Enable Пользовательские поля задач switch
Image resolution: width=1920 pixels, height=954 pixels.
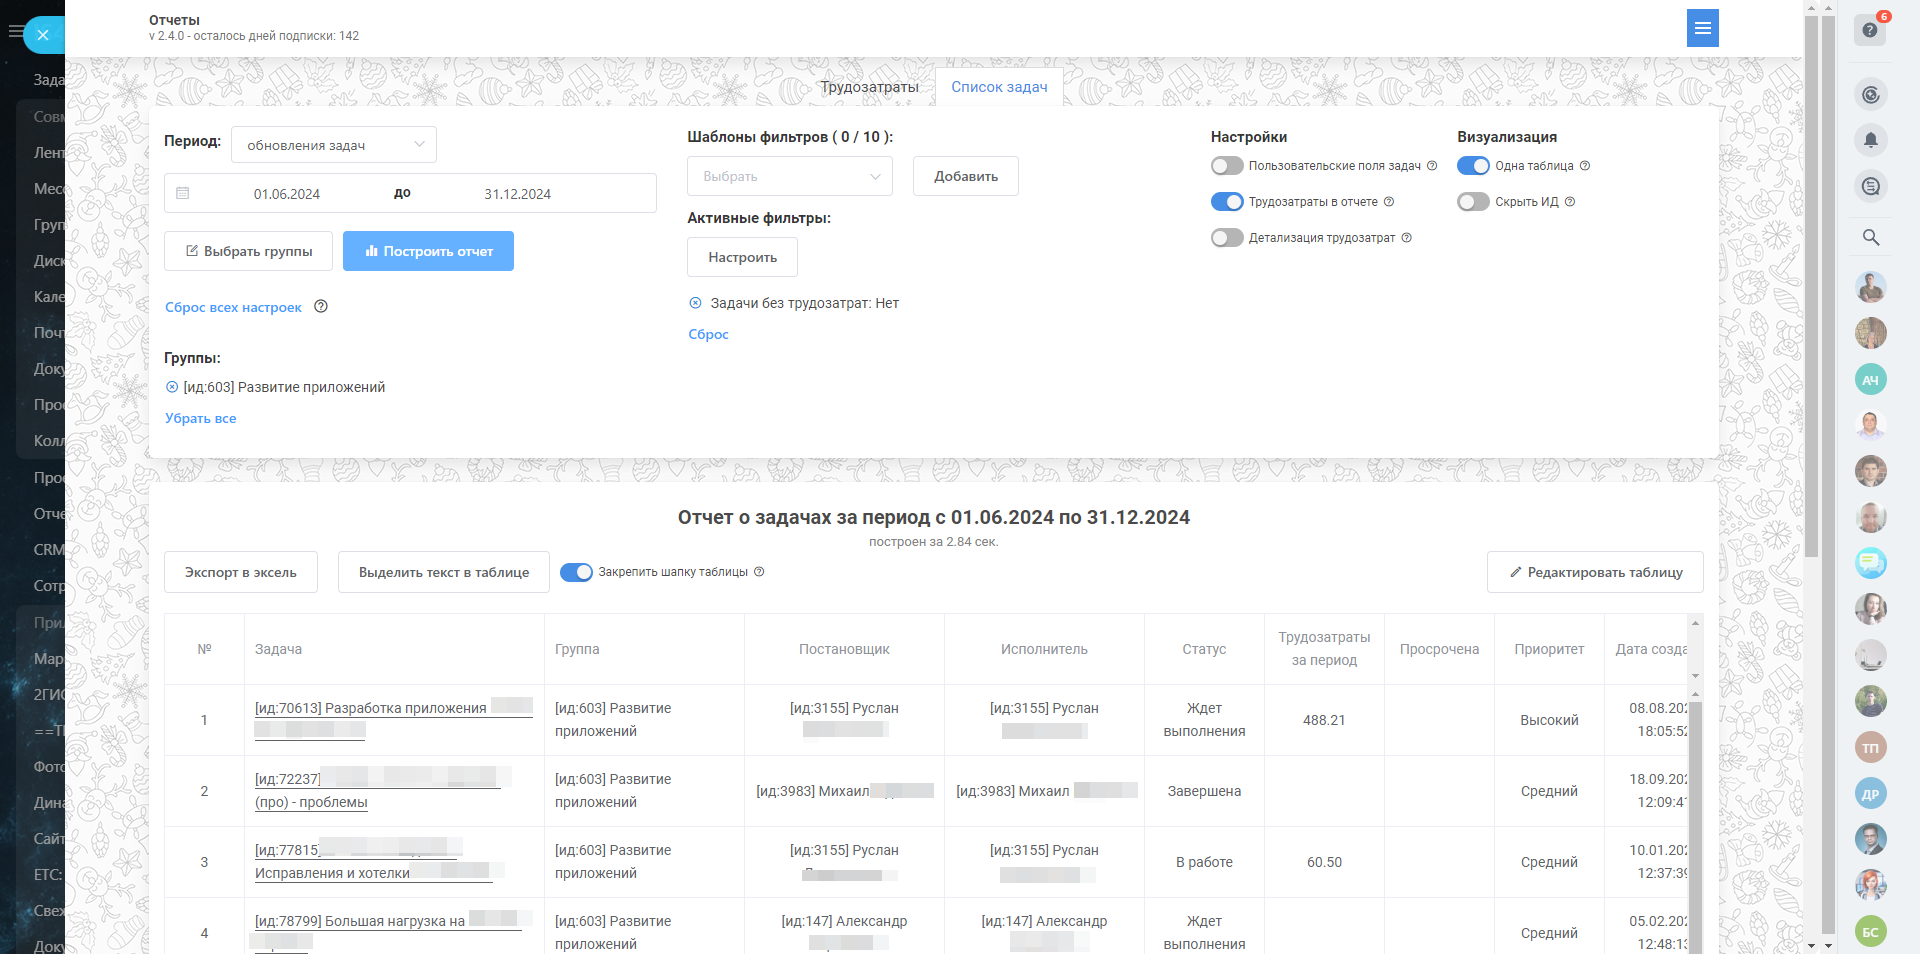click(x=1227, y=166)
